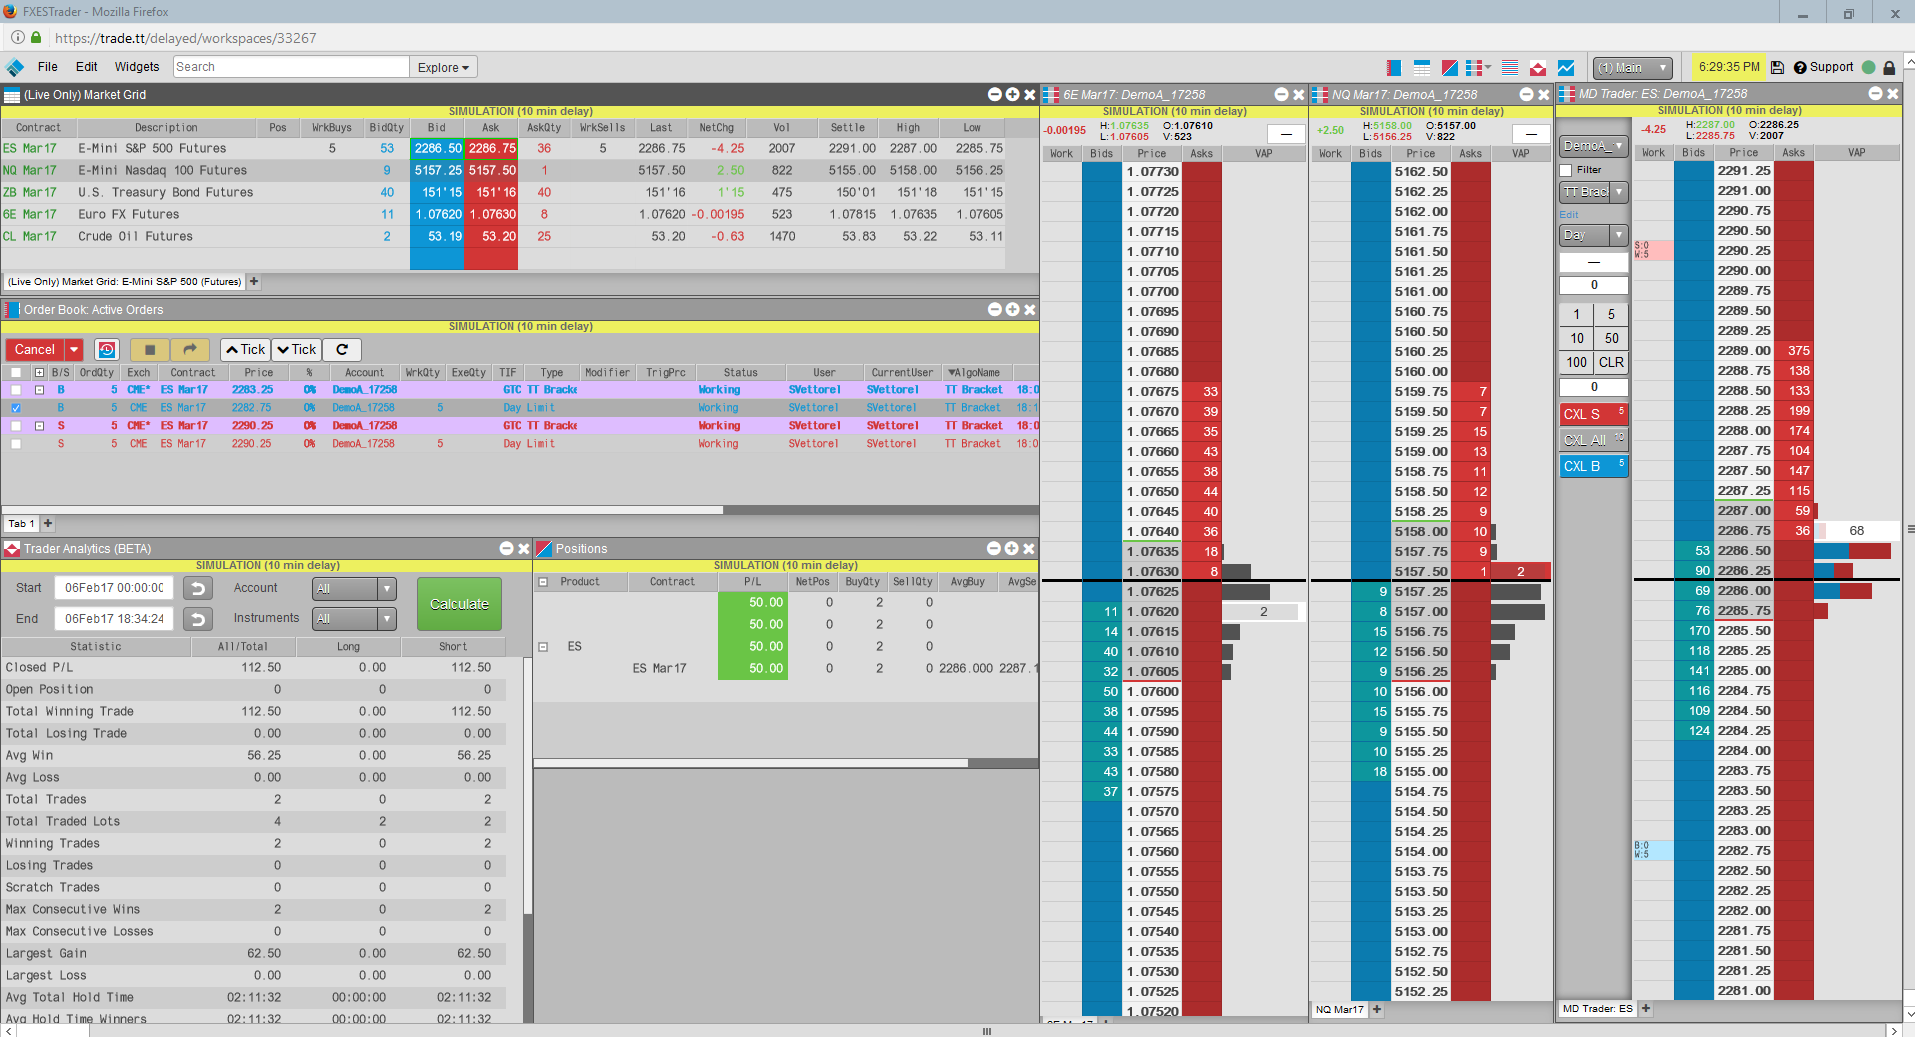Screen dimensions: 1915x1037
Task: Open the workspace selector '(1) Main' dropdown
Action: 1633,68
